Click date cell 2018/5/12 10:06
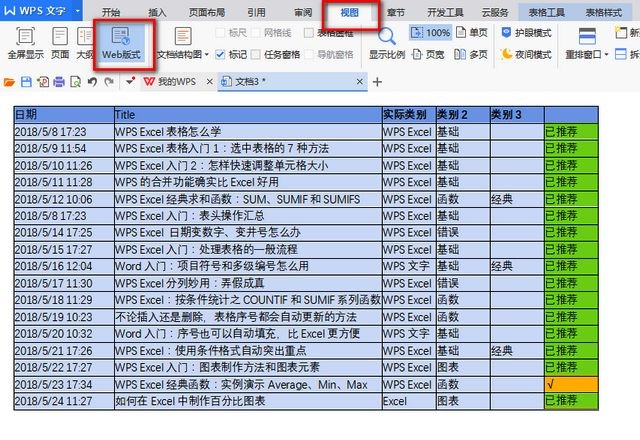Image resolution: width=640 pixels, height=440 pixels. pos(64,199)
